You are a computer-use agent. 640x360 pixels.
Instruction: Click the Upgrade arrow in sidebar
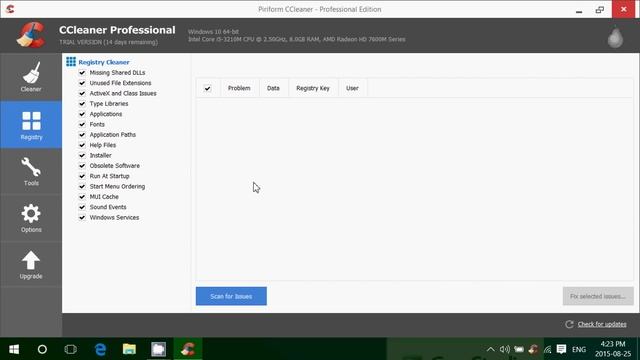[31, 264]
